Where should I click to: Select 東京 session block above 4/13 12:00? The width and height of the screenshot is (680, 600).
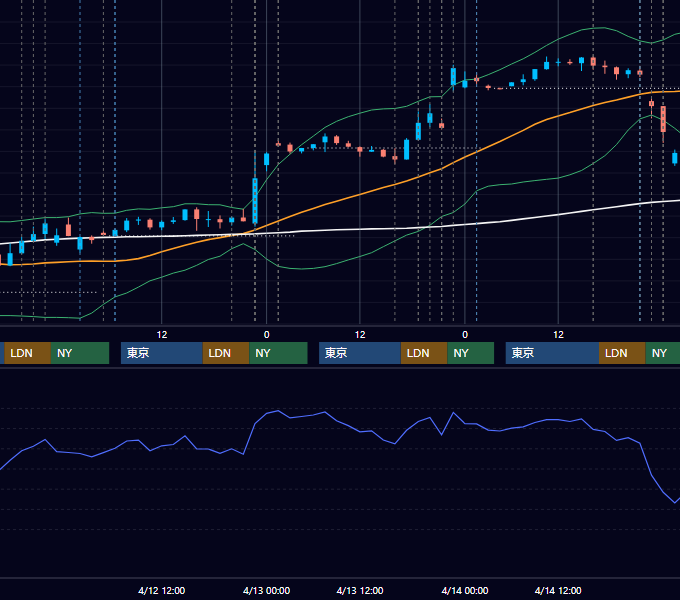(360, 353)
